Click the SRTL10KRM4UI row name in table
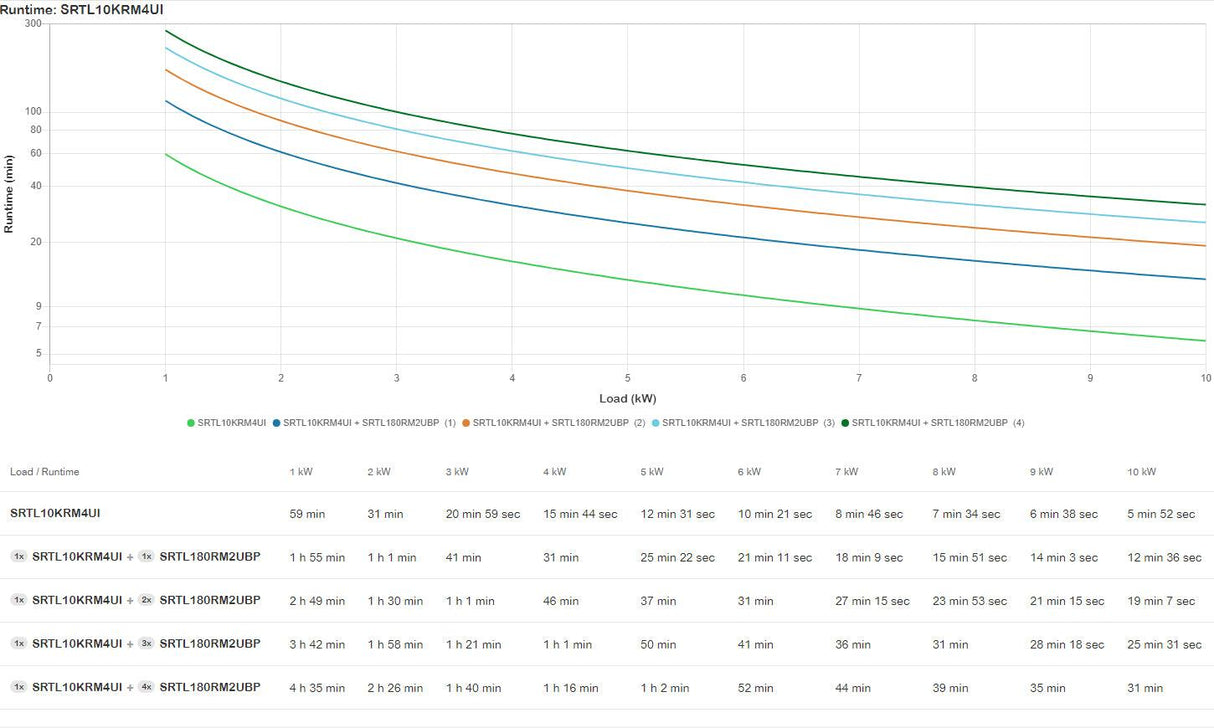Viewport: 1214px width, 728px height. (55, 513)
